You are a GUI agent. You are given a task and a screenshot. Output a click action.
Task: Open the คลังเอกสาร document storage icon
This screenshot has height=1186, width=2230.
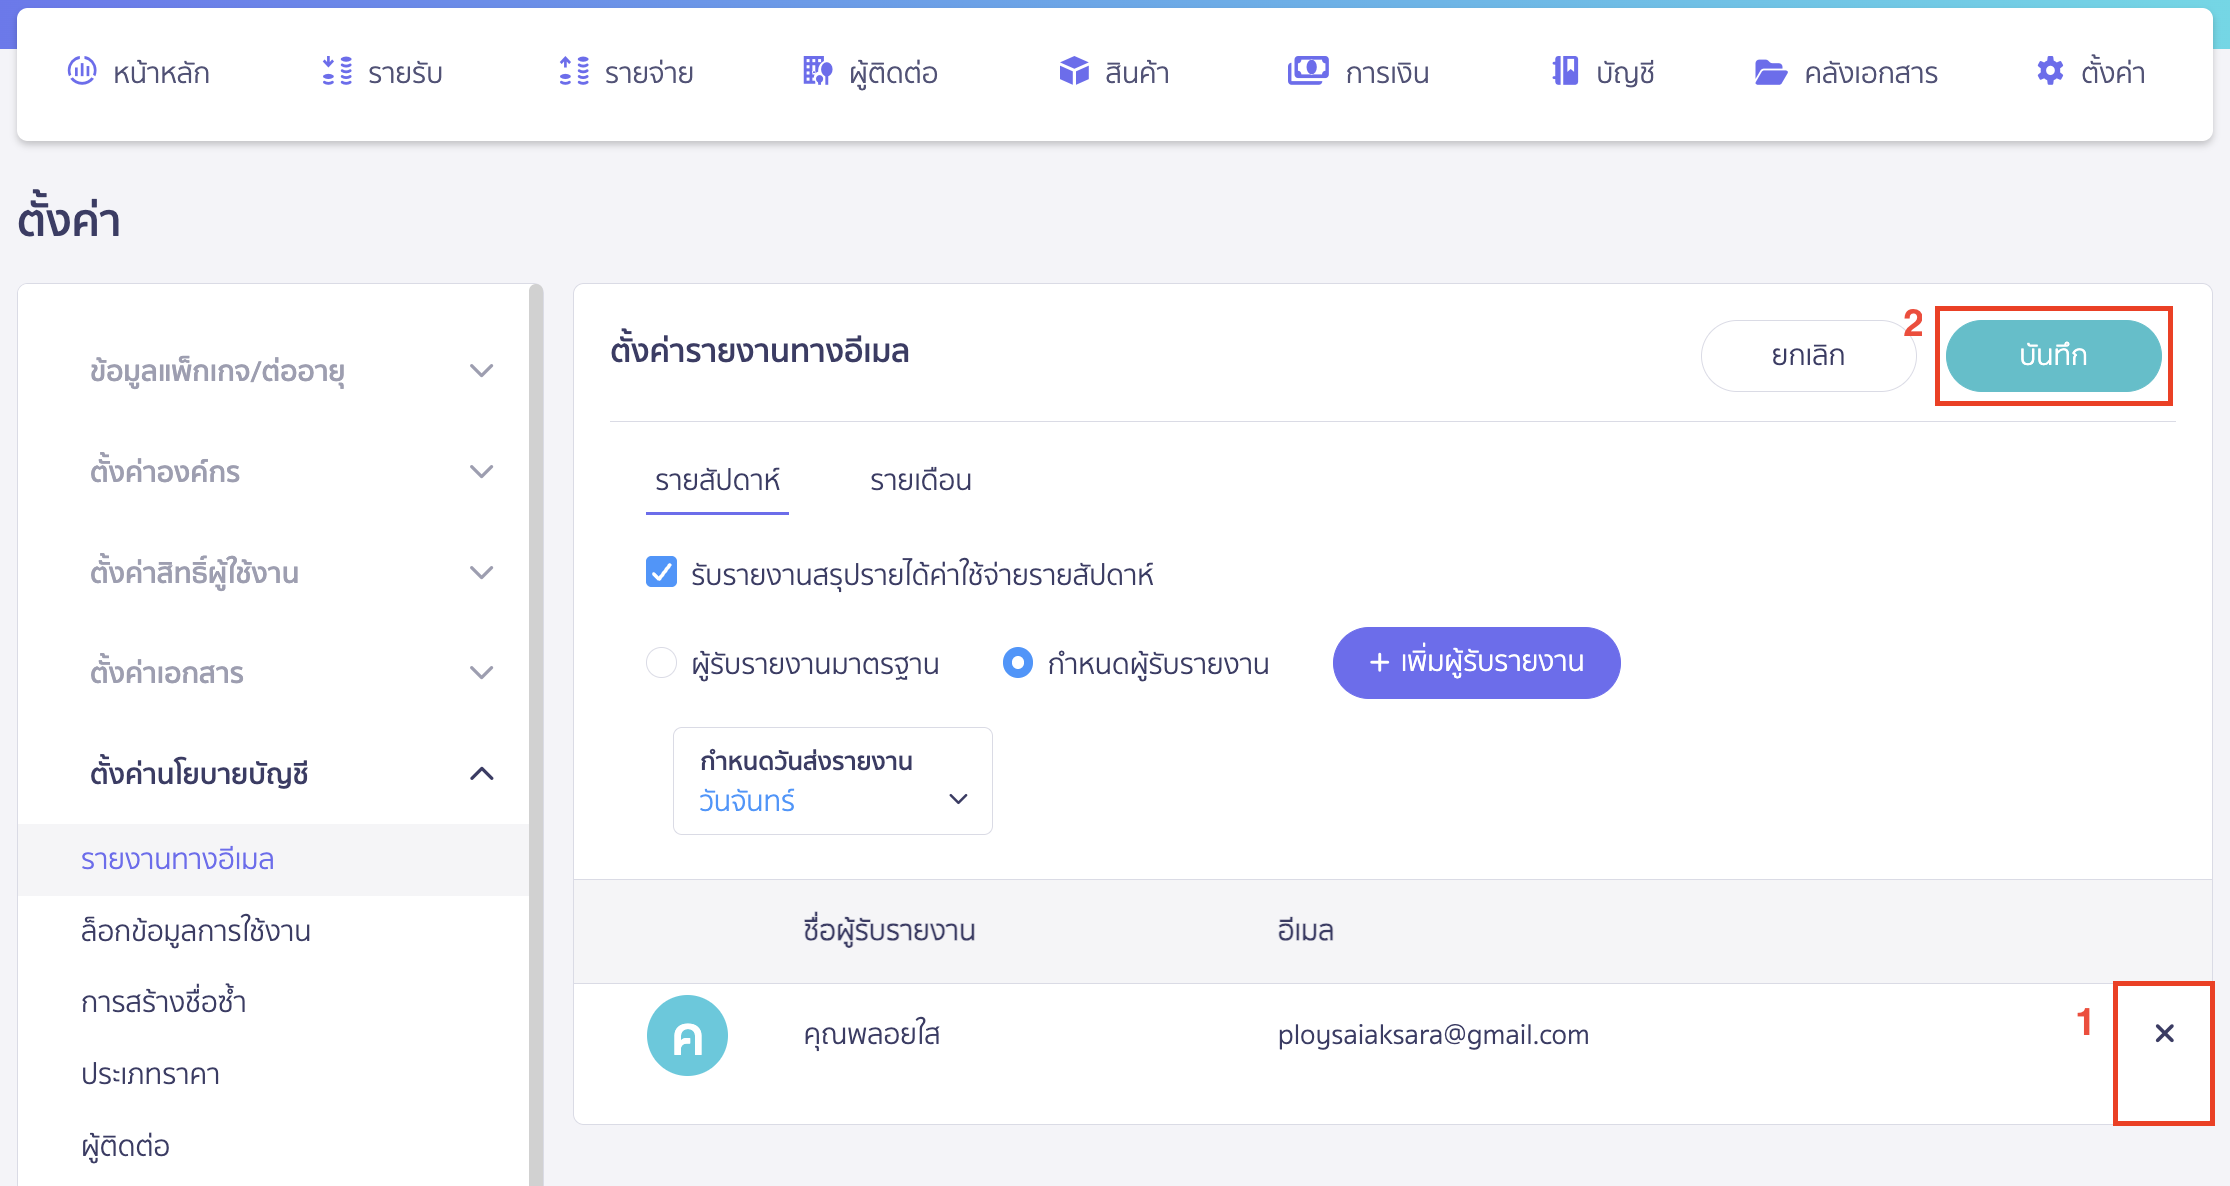pyautogui.click(x=1772, y=71)
